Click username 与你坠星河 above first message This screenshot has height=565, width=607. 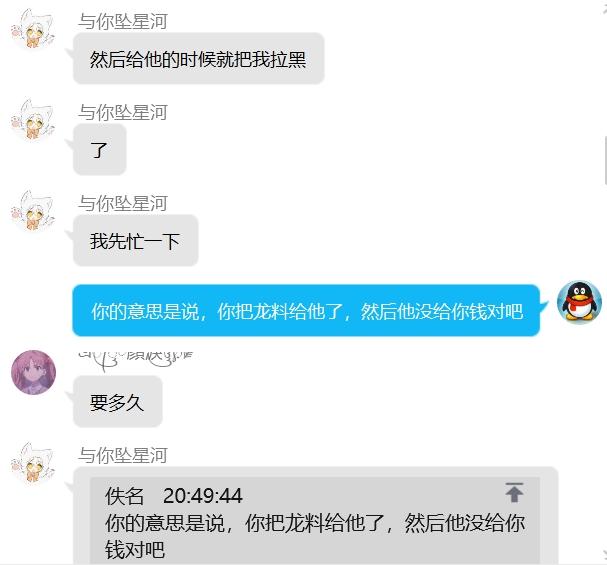coord(123,21)
